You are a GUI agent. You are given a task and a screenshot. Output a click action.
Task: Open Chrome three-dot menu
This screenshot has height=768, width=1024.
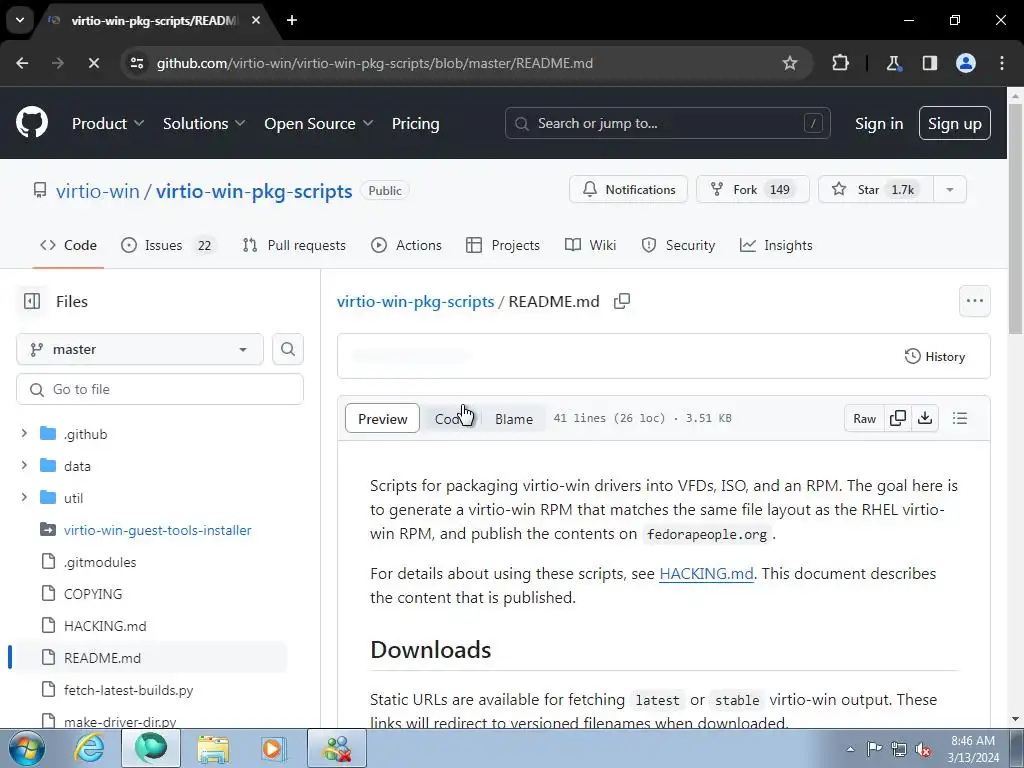(1002, 63)
